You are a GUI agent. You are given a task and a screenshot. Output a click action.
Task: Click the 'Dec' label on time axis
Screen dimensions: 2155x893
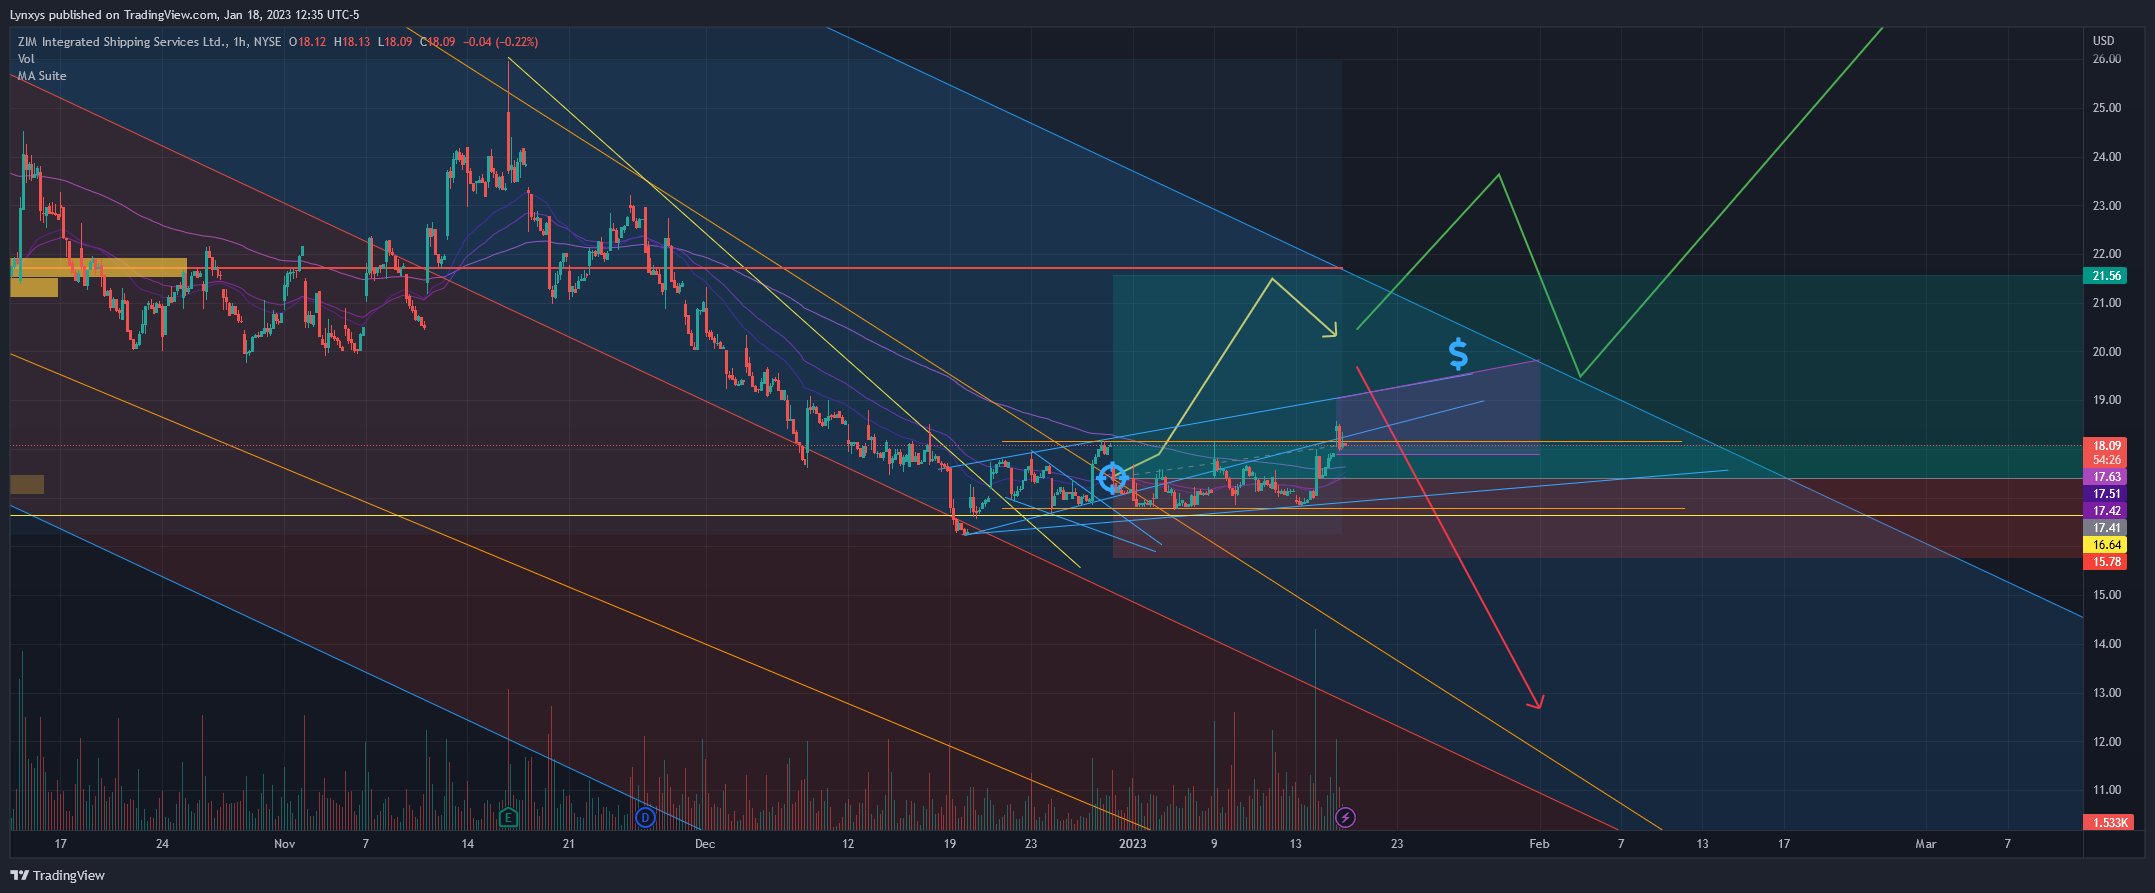point(705,844)
